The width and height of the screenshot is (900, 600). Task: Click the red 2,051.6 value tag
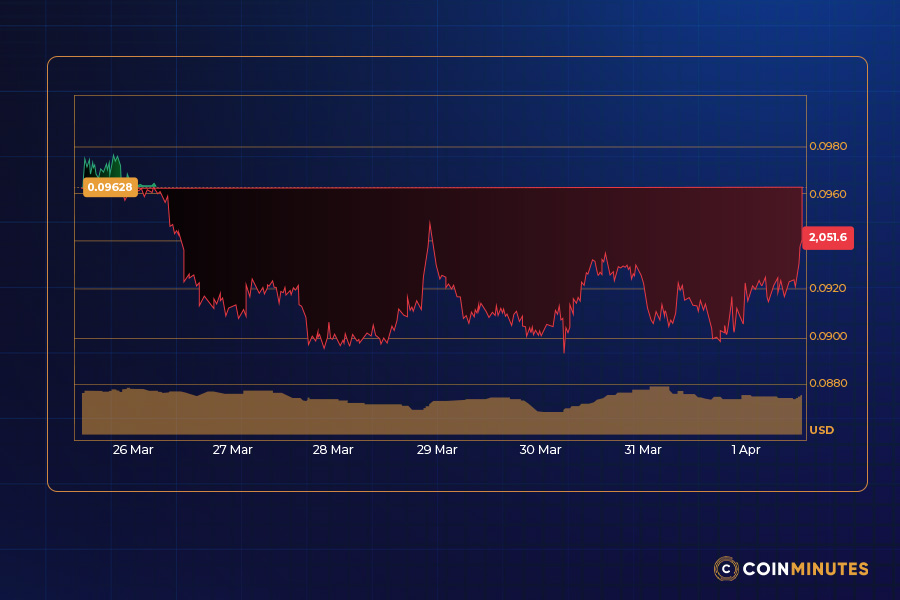pyautogui.click(x=828, y=237)
